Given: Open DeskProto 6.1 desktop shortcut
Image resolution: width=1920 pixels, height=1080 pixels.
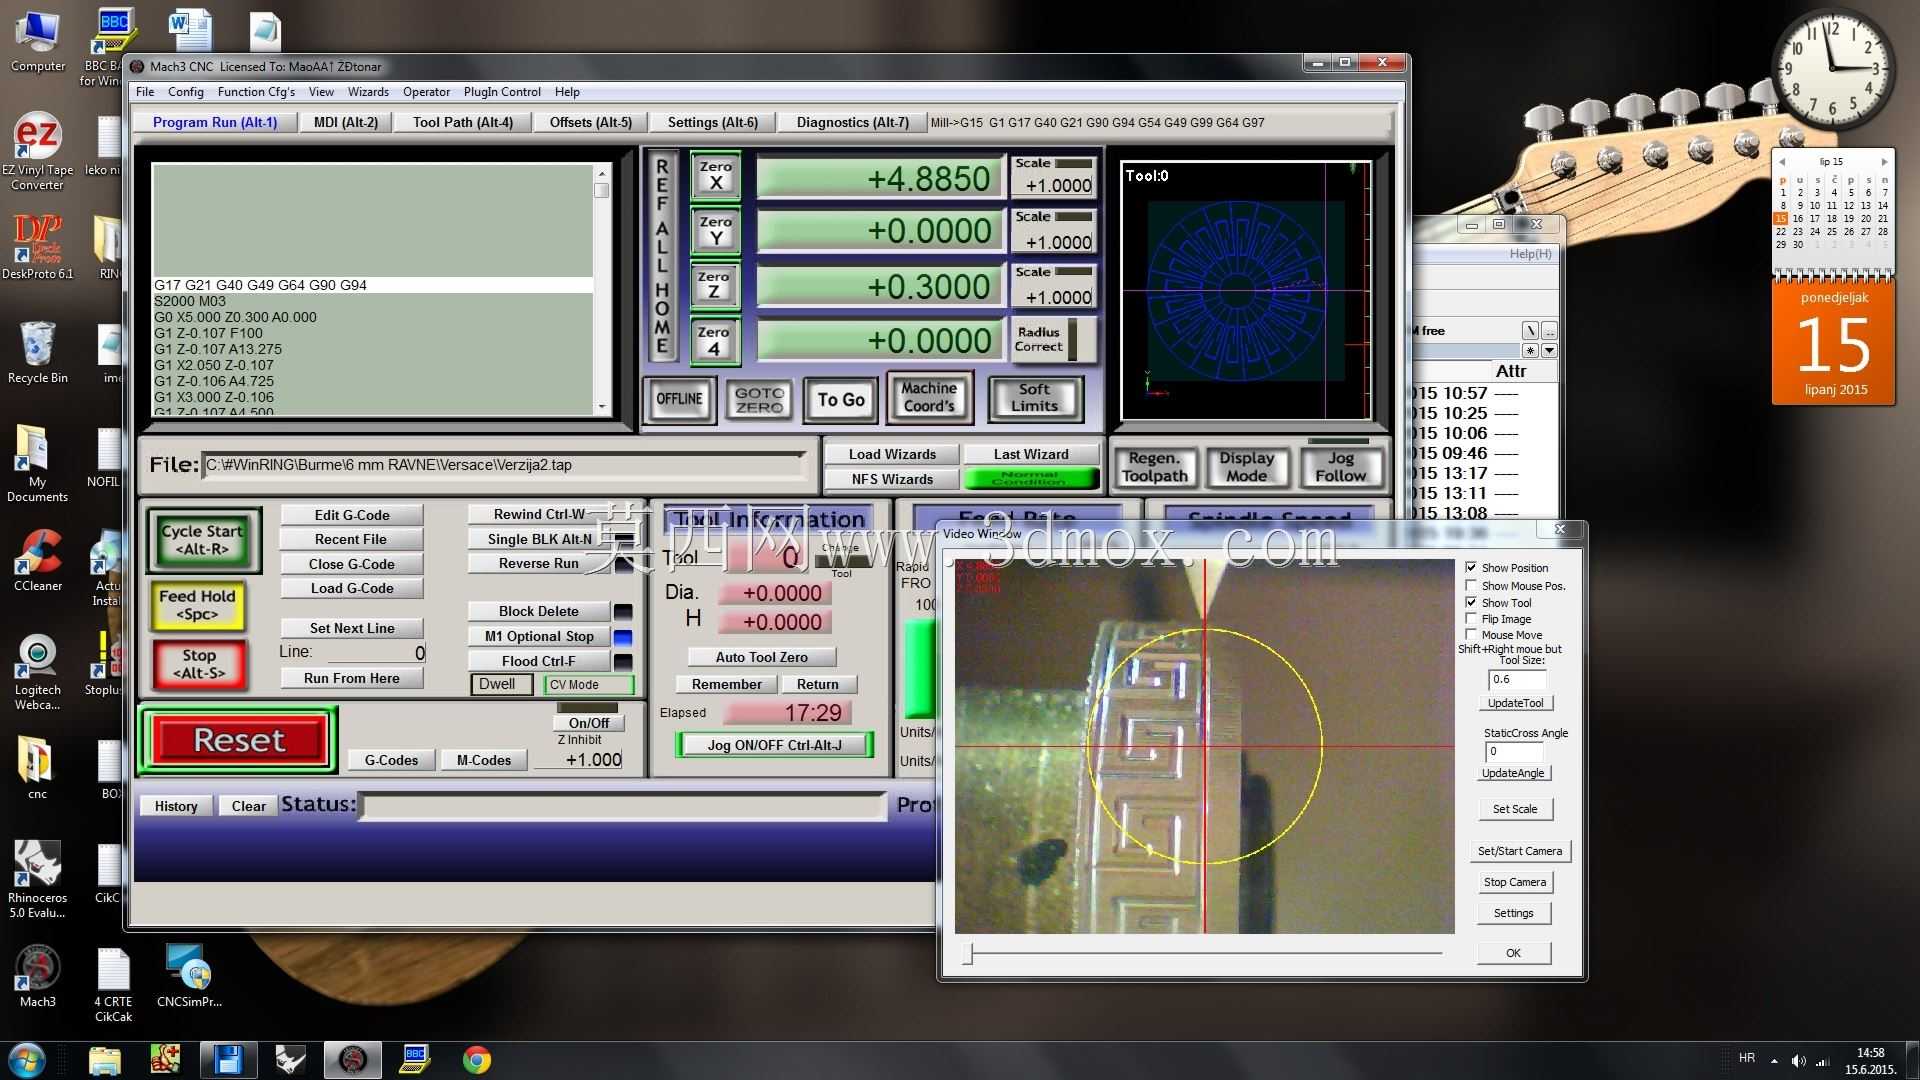Looking at the screenshot, I should pyautogui.click(x=38, y=247).
